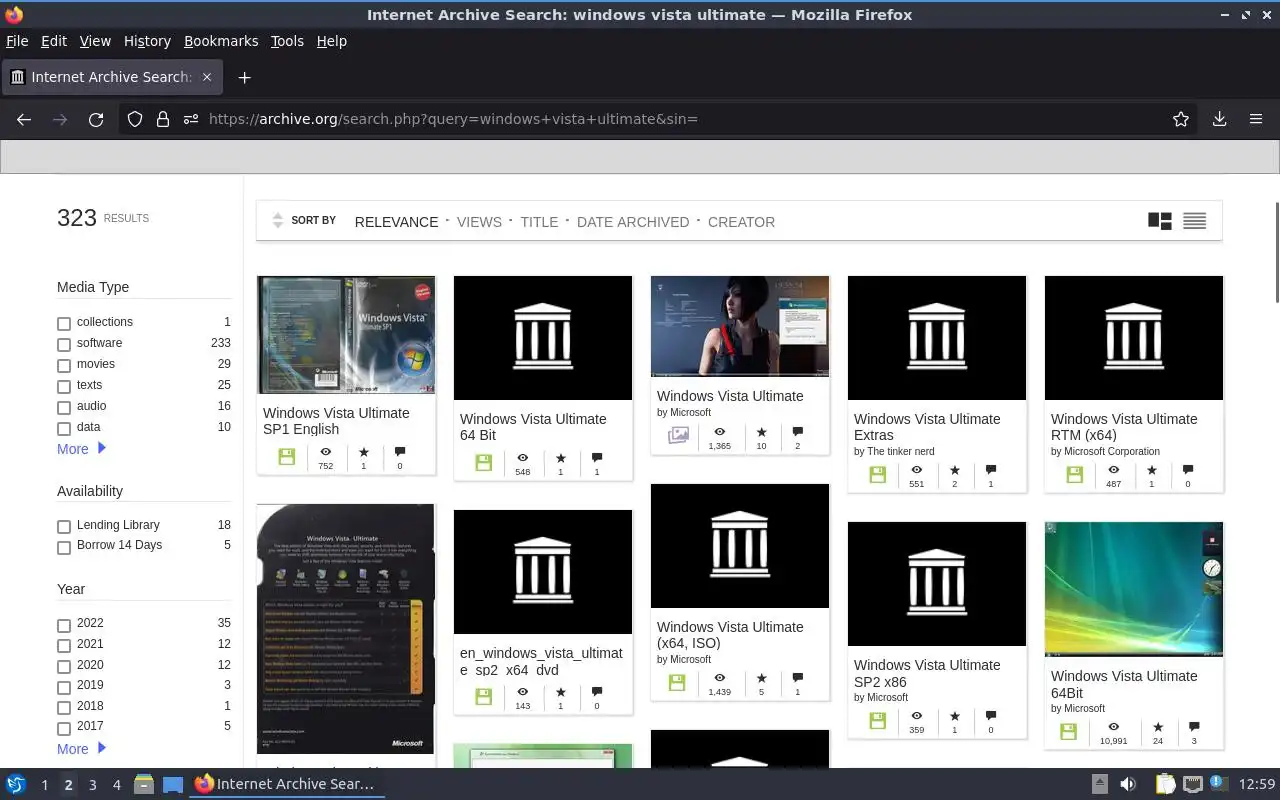Open the Windows Vista Ultimate SP1 English cover thumbnail
The height and width of the screenshot is (800, 1280).
(x=346, y=335)
